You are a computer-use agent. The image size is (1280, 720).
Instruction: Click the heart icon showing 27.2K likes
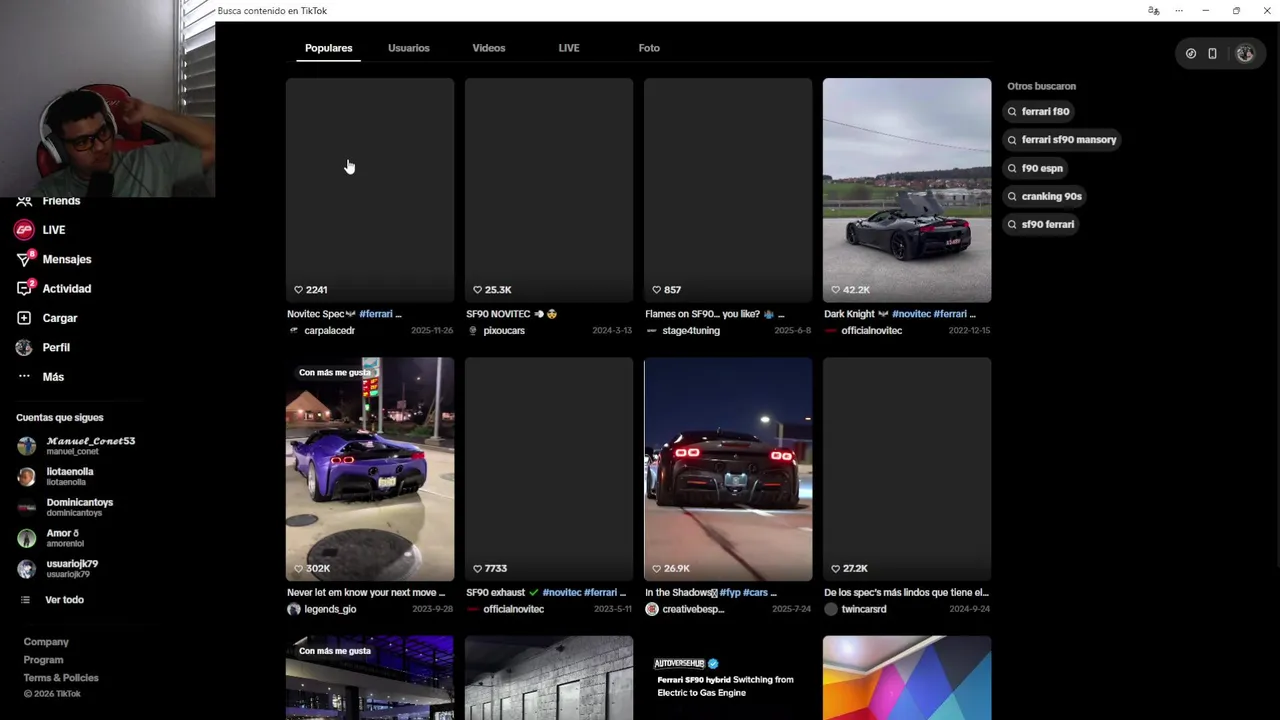[835, 569]
